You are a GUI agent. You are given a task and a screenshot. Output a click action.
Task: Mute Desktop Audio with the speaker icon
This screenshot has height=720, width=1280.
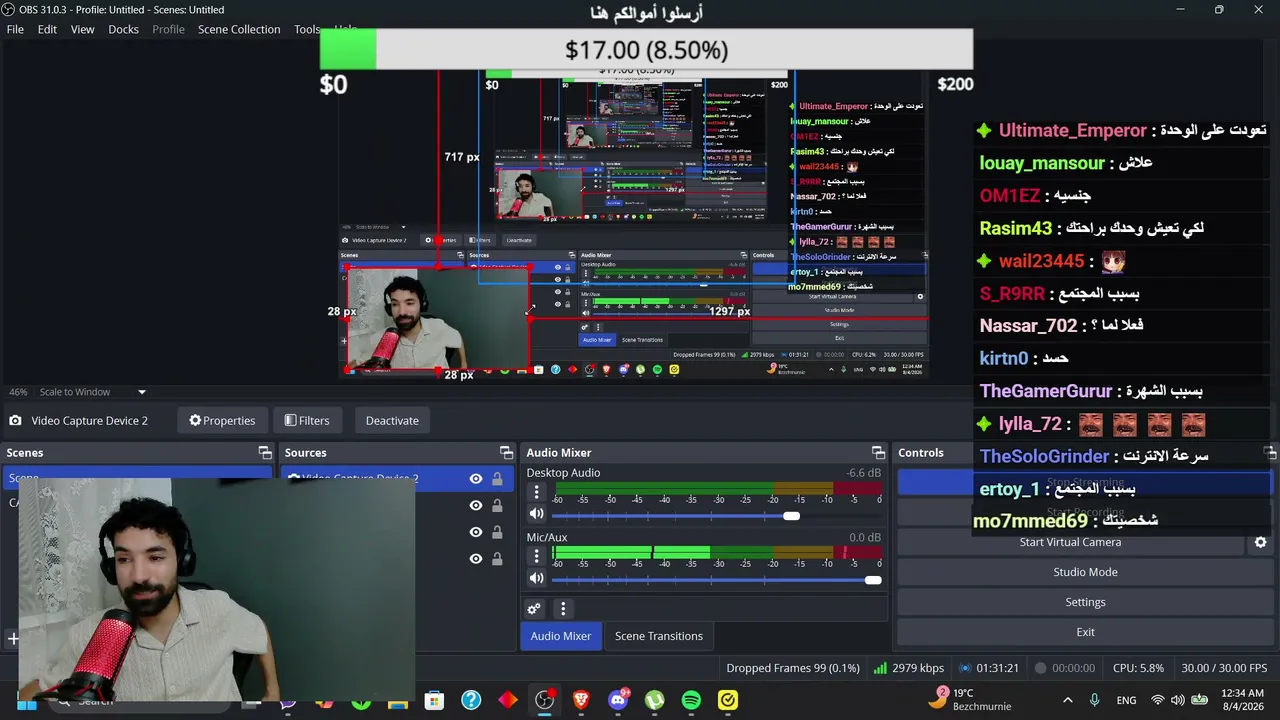pyautogui.click(x=536, y=514)
